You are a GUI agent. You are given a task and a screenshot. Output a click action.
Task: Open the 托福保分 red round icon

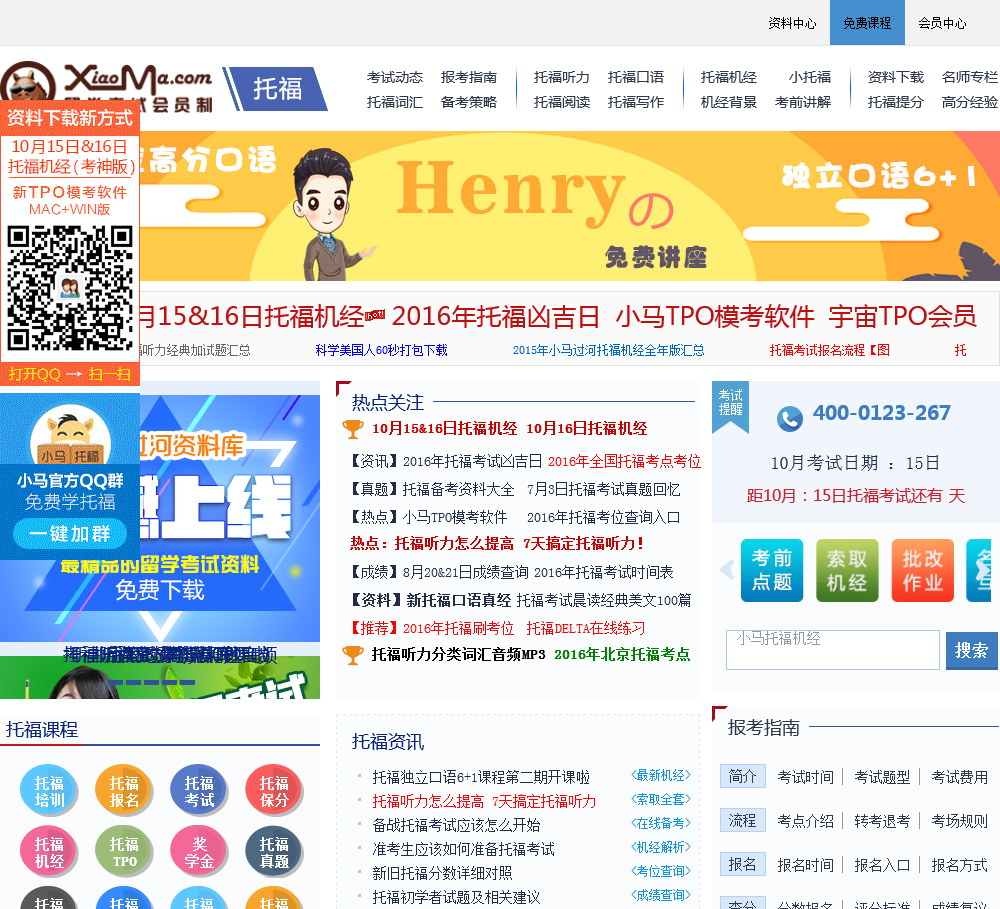[274, 791]
